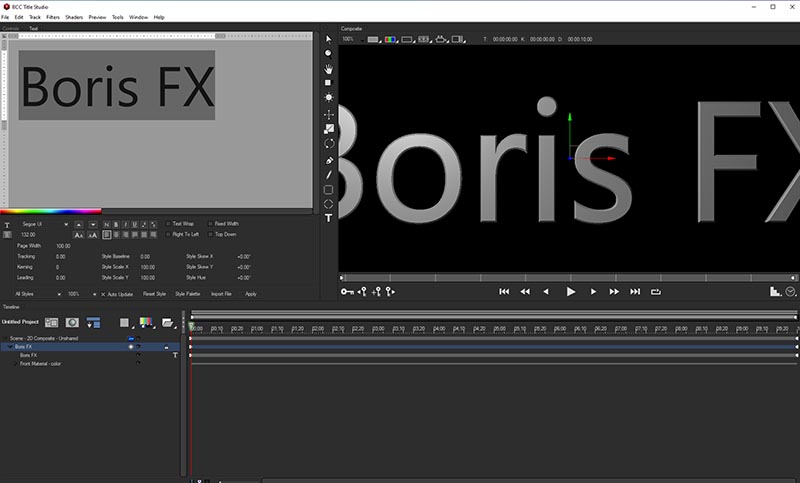The image size is (800, 483).
Task: Go to the previous keyframe
Action: 362,292
